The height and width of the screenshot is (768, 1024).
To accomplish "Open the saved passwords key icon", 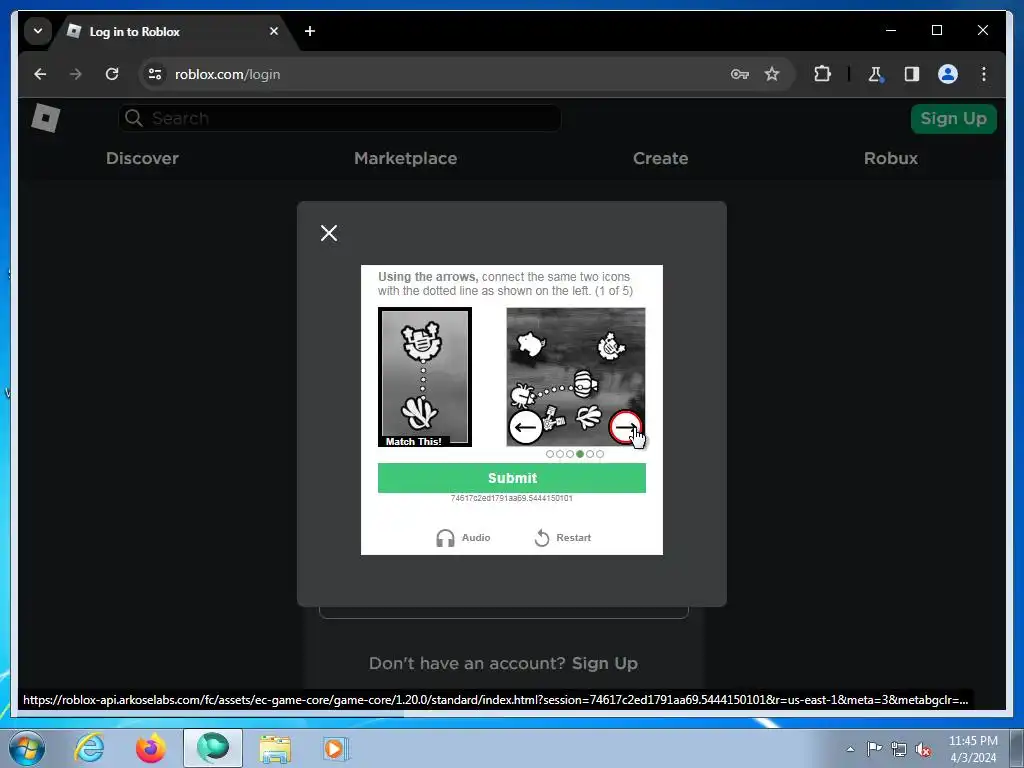I will (x=739, y=74).
